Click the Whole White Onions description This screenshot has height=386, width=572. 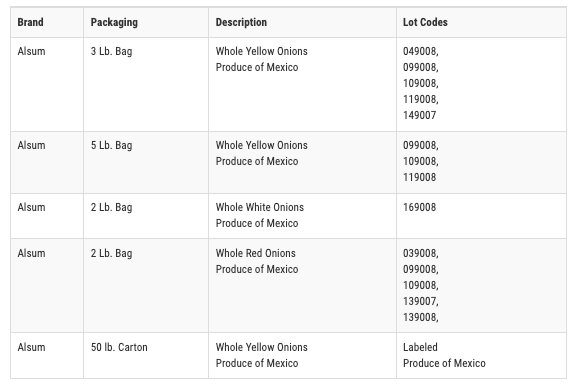tap(260, 207)
